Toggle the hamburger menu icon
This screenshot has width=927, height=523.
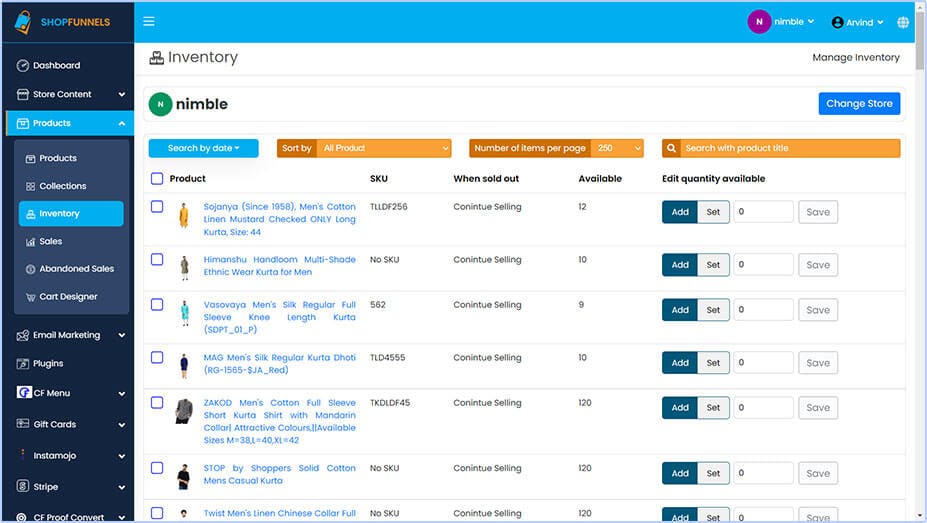pyautogui.click(x=149, y=21)
